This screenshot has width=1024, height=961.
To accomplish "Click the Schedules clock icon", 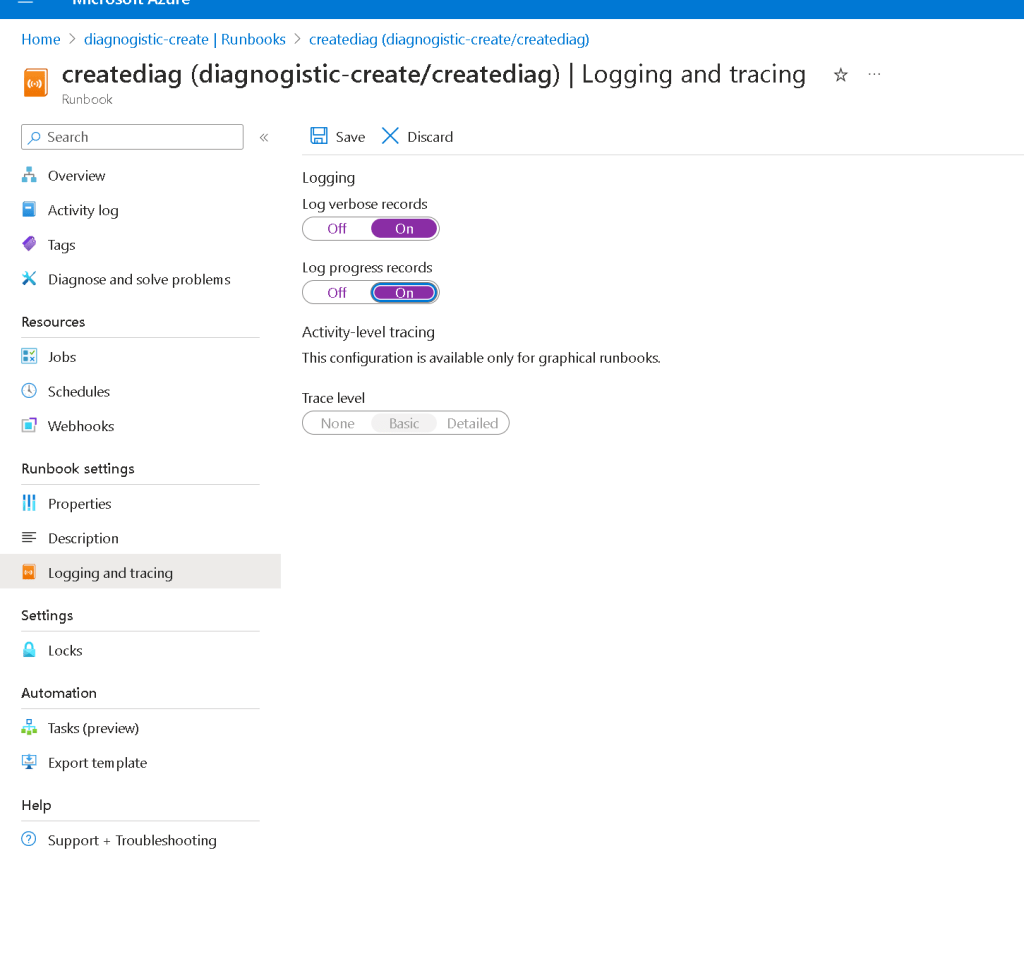I will tap(29, 391).
